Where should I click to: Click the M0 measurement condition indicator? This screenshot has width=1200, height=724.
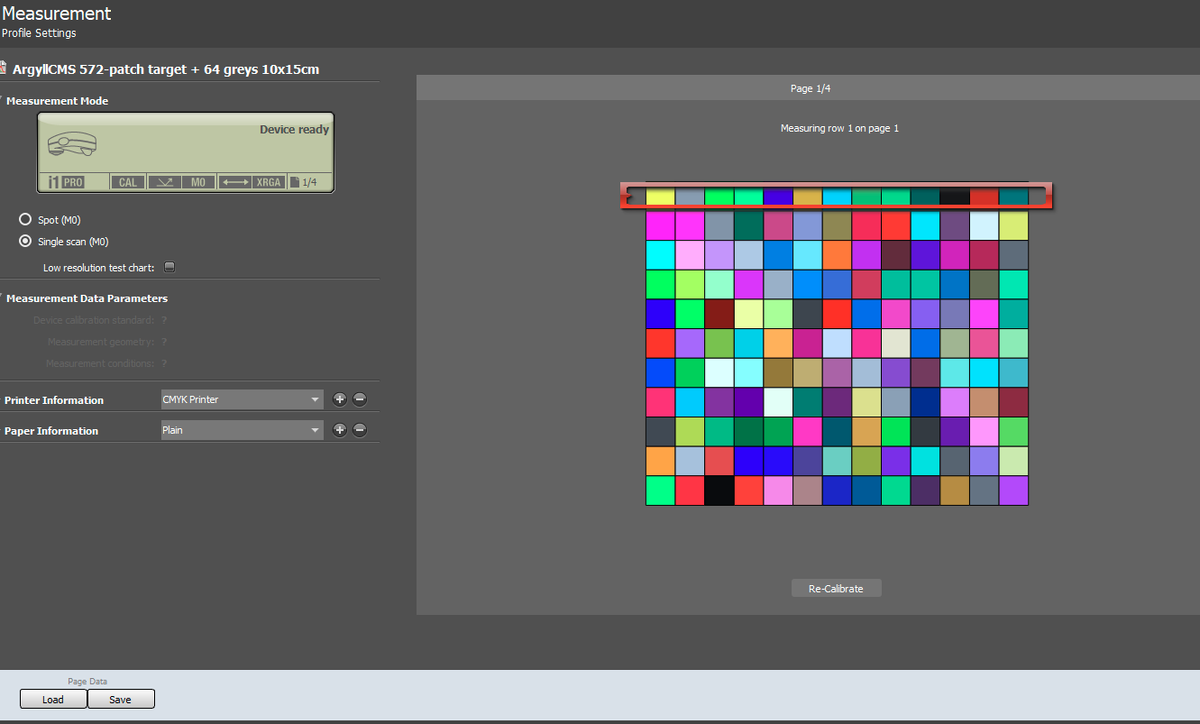pos(198,182)
